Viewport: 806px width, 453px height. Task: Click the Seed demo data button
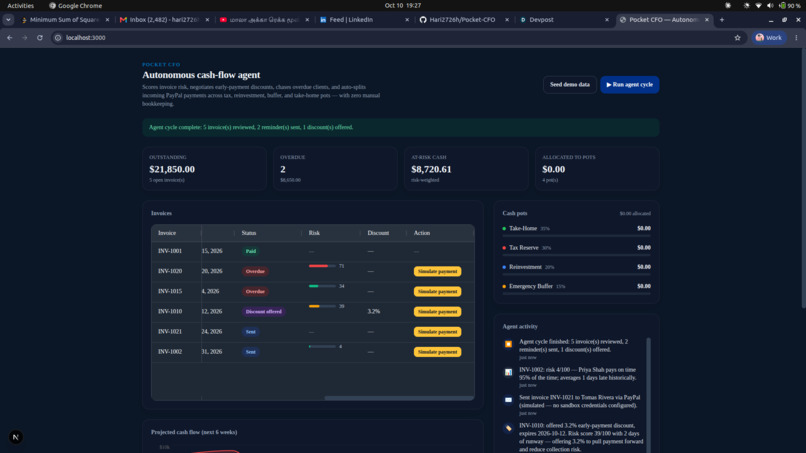pos(570,85)
